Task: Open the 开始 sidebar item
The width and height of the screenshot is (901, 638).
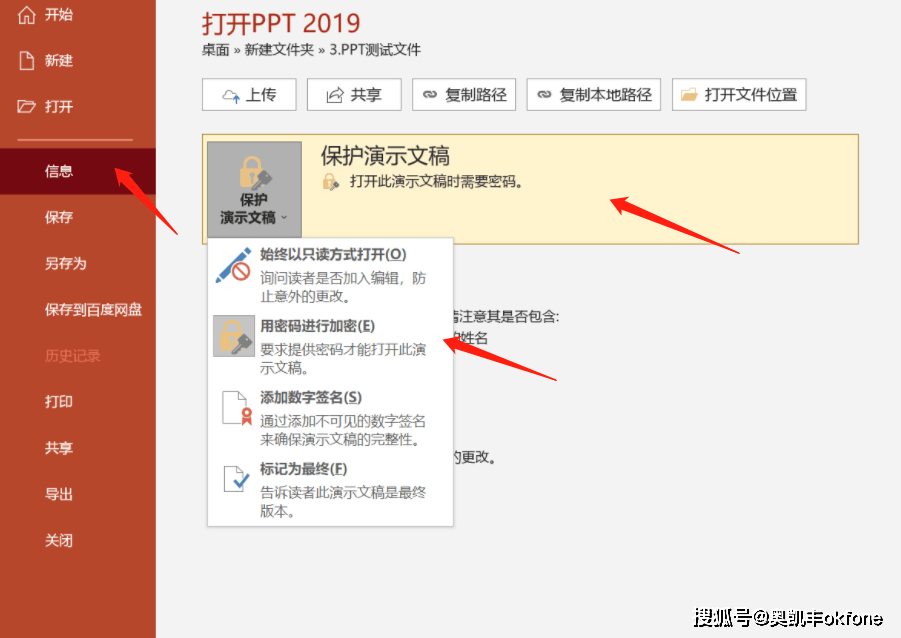Action: [78, 15]
